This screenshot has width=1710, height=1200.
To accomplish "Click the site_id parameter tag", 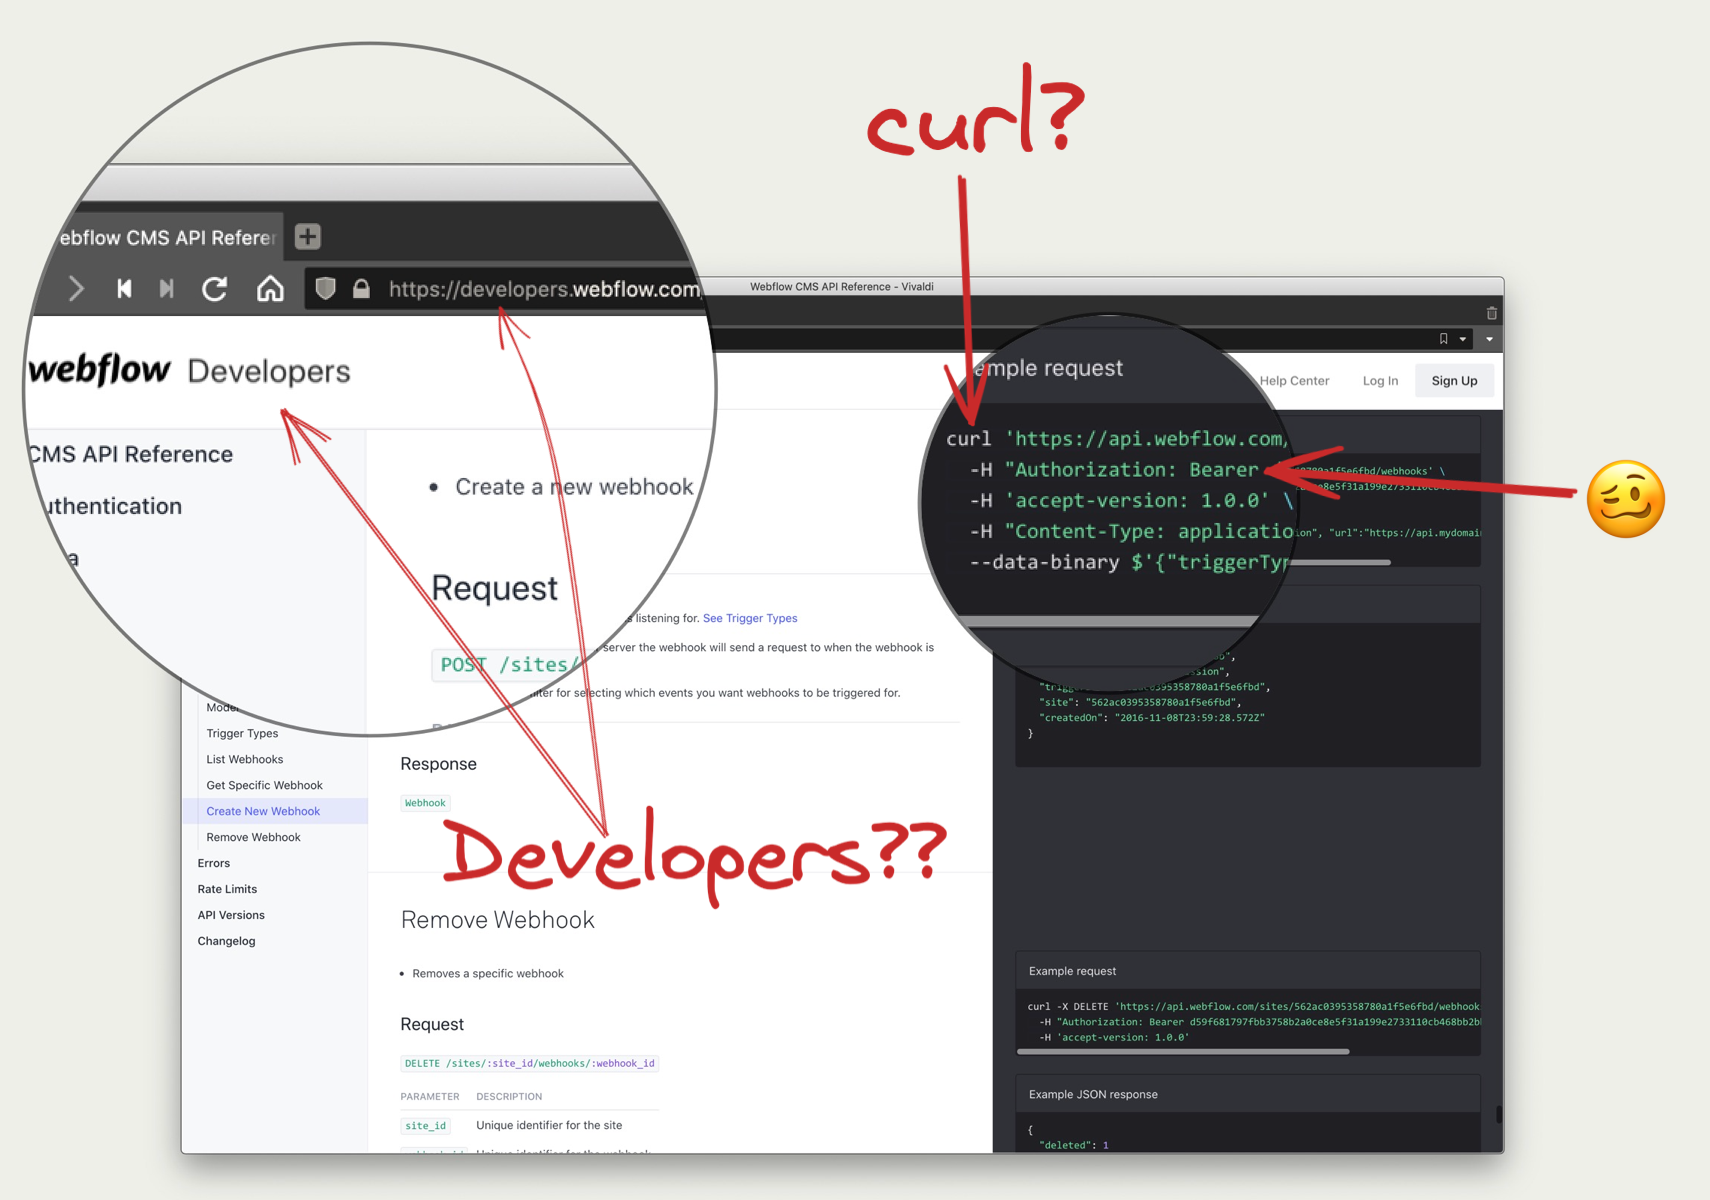I will [x=426, y=1126].
